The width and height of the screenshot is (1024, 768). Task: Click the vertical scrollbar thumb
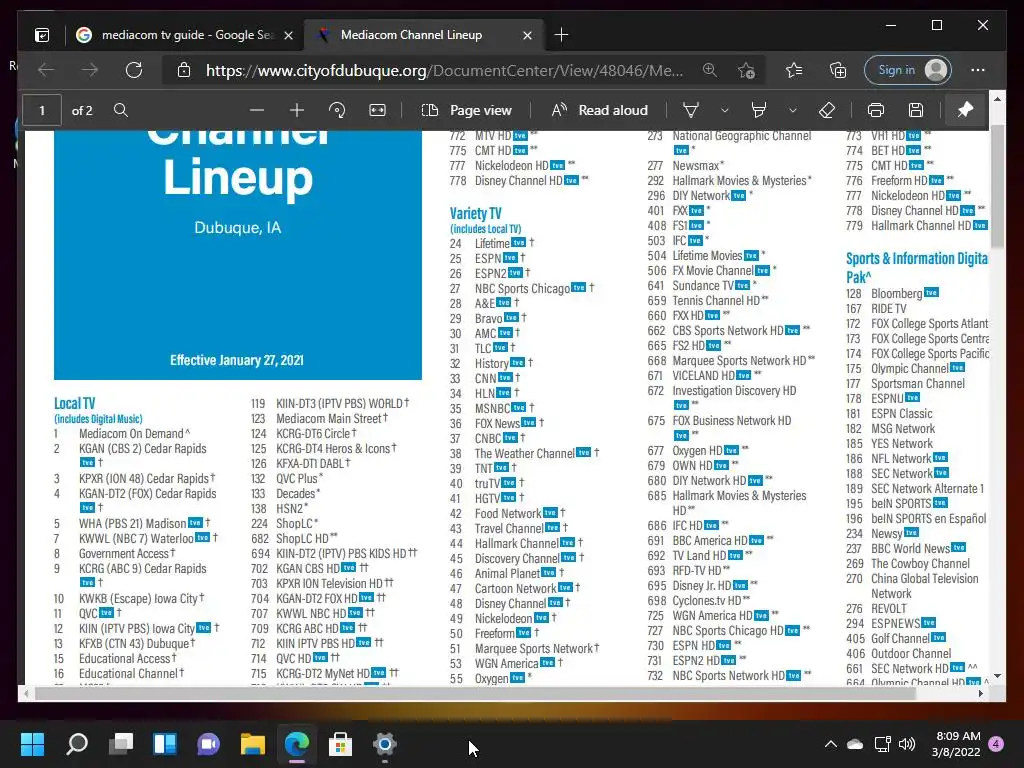pos(997,187)
